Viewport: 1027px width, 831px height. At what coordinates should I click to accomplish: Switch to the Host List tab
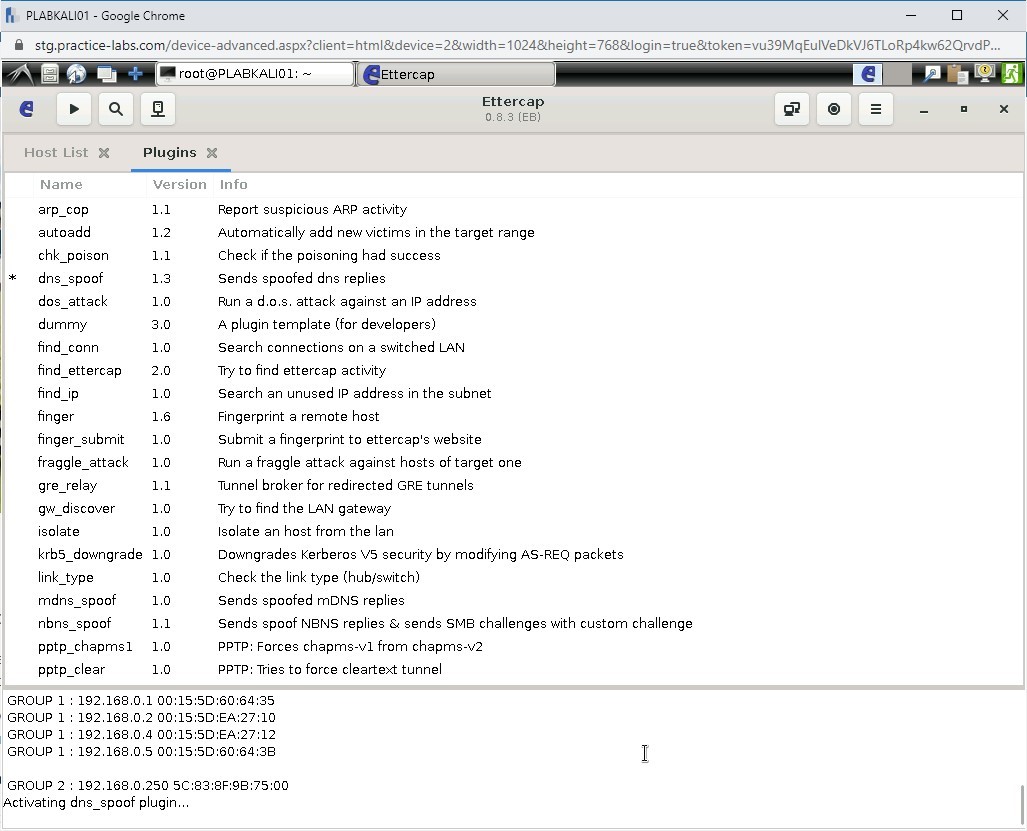tap(54, 152)
